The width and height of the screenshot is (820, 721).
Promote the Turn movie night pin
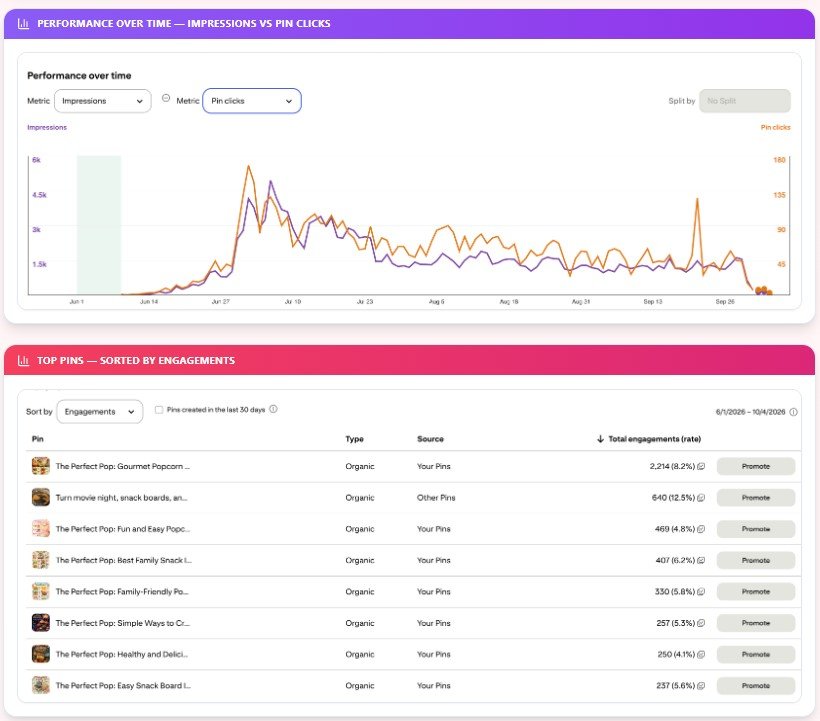click(x=756, y=498)
